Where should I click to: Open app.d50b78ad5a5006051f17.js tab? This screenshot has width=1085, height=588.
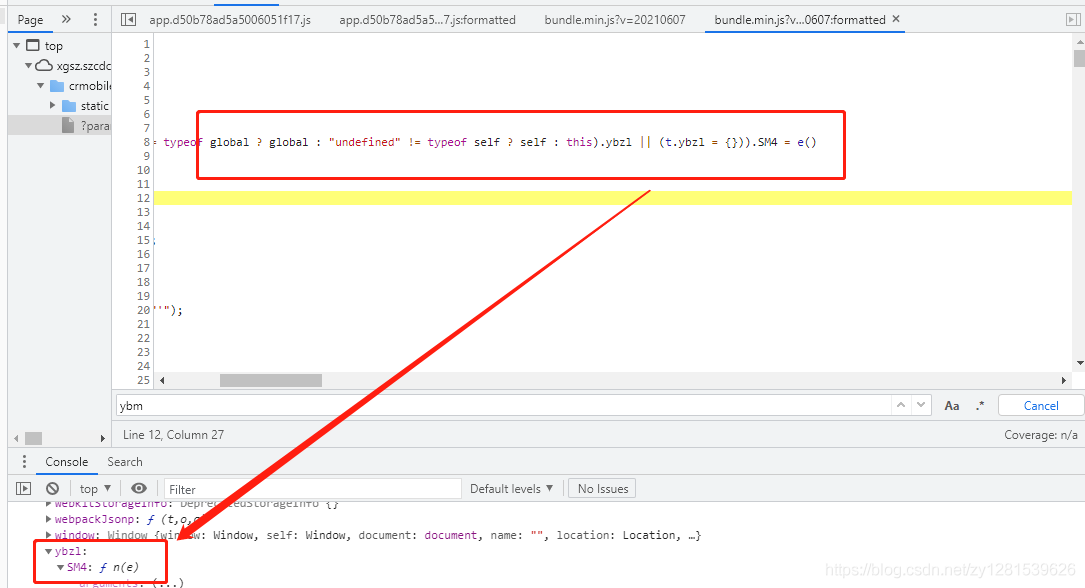coord(230,20)
